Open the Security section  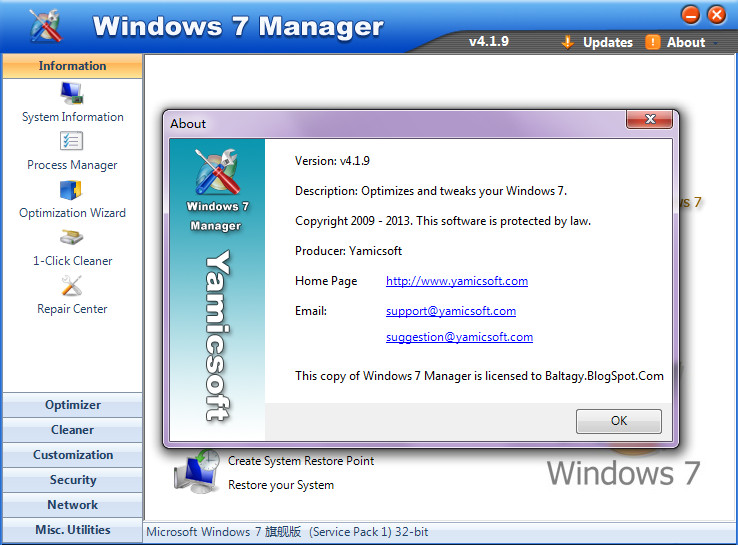pyautogui.click(x=72, y=480)
